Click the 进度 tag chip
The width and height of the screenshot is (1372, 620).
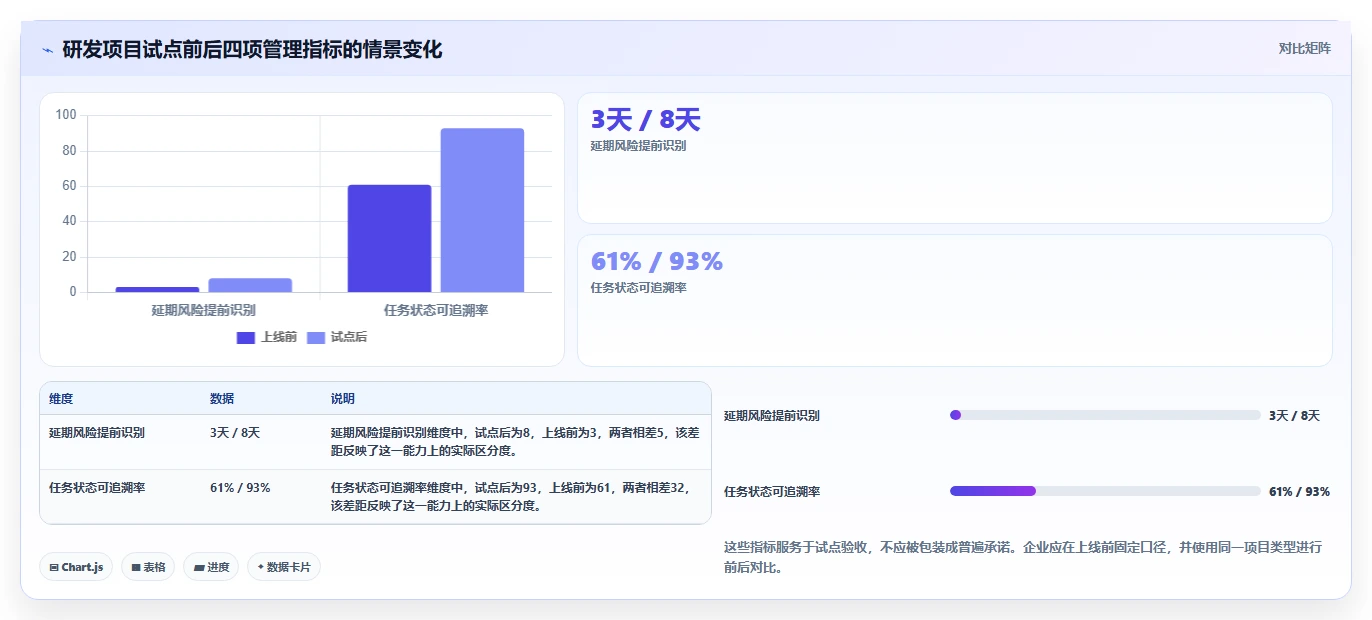click(211, 567)
